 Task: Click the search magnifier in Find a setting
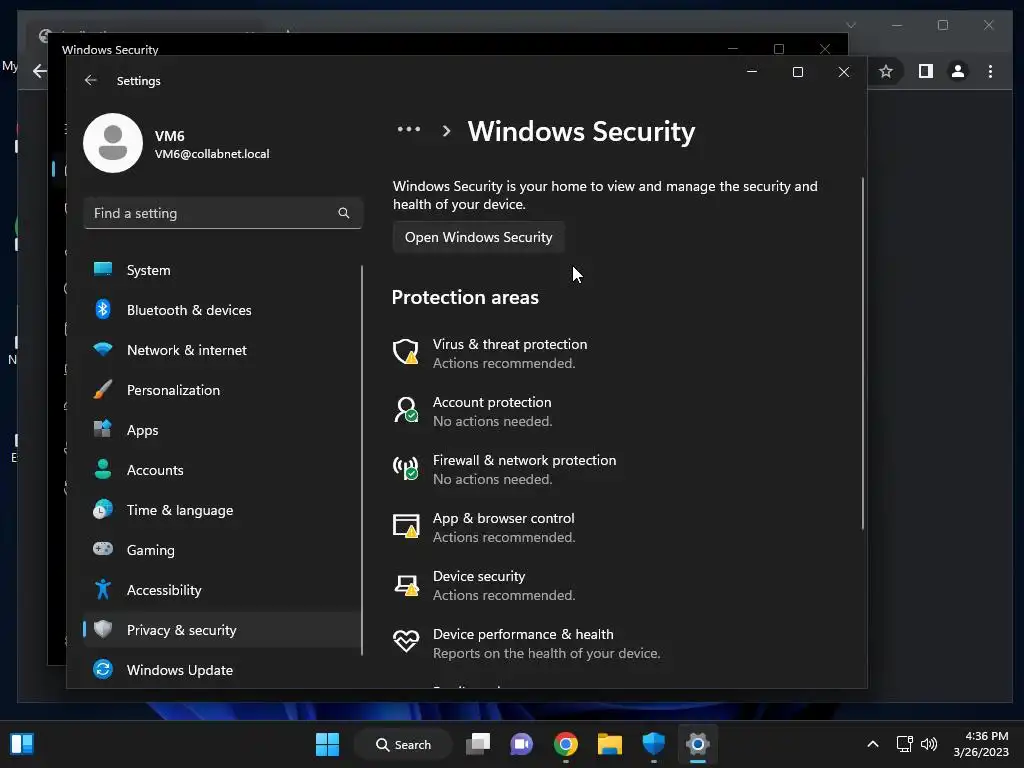344,213
